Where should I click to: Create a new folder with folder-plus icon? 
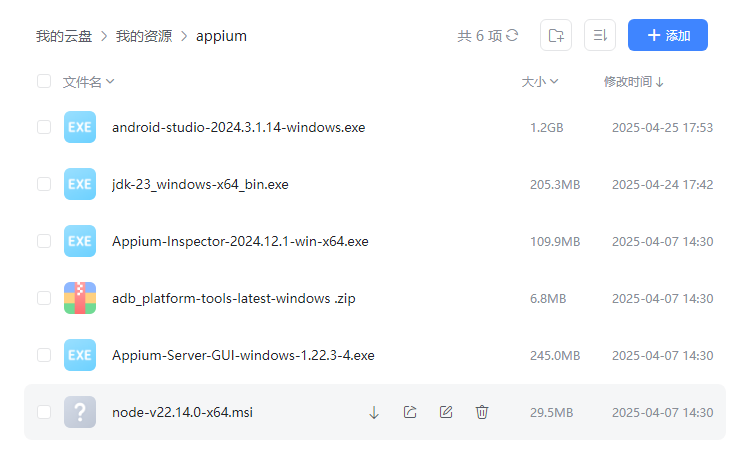[x=556, y=35]
